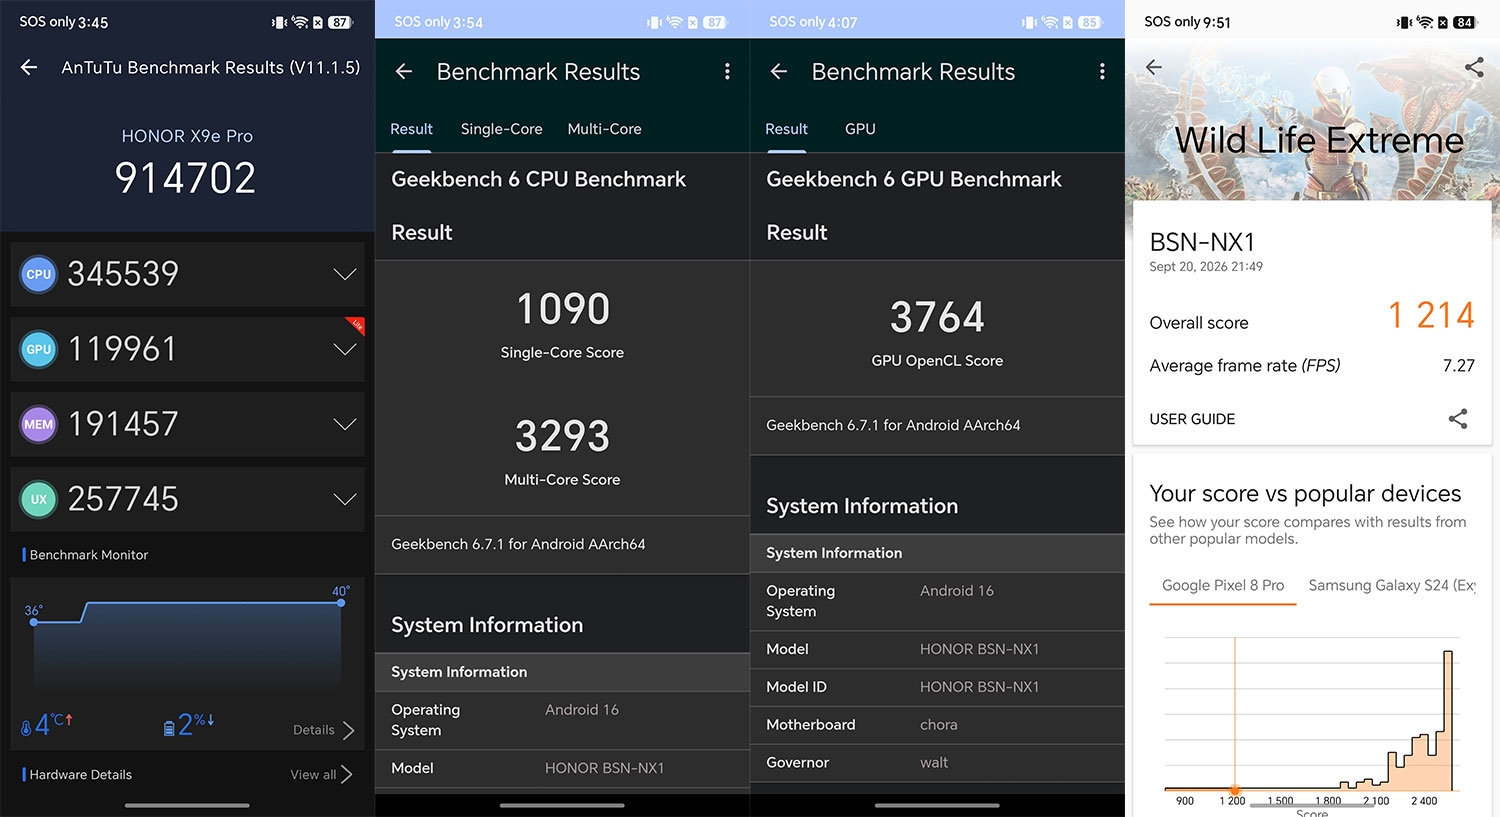The height and width of the screenshot is (817, 1500).
Task: Select the 36° start point on temperature graph
Action: point(34,622)
